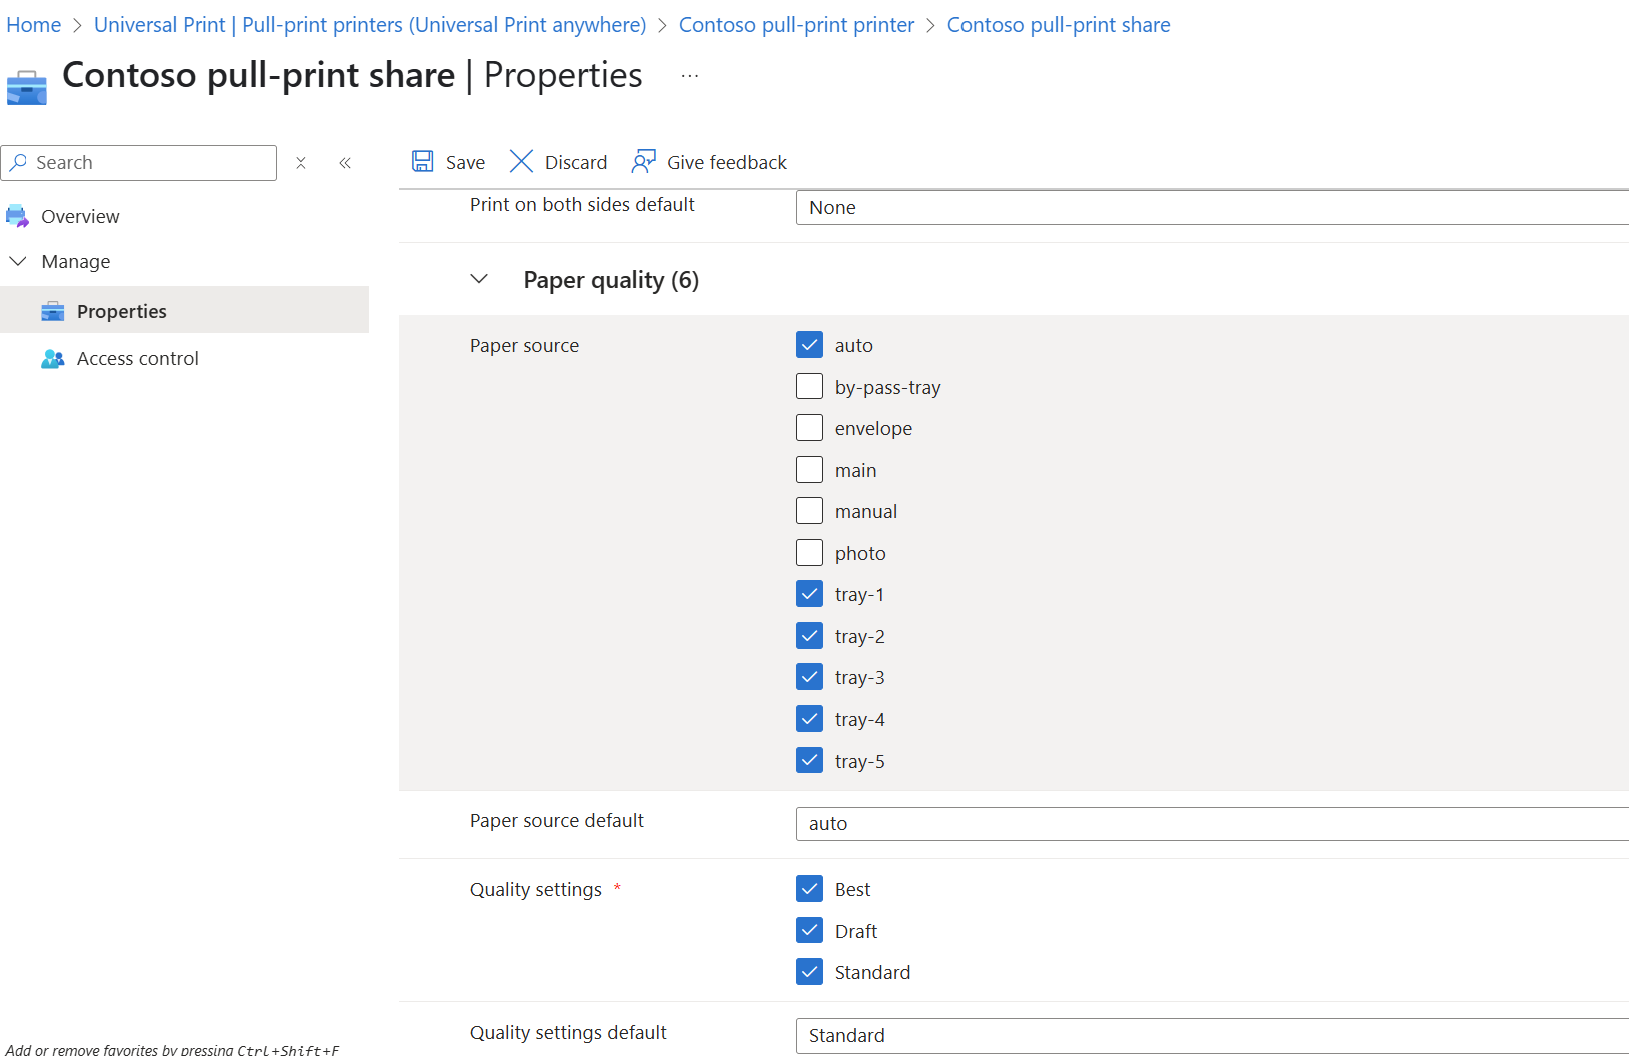The image size is (1629, 1056).
Task: Click the Paper source label
Action: point(524,345)
